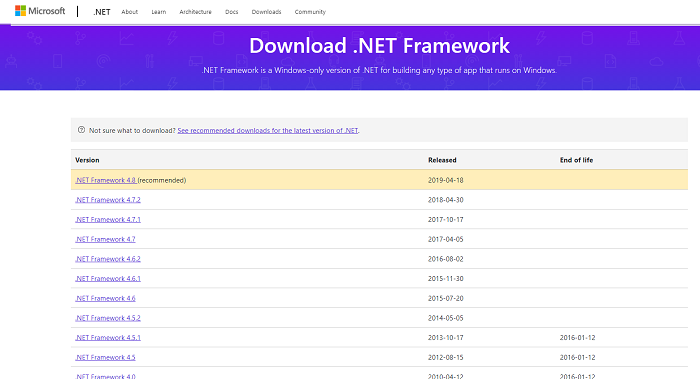Click the Released column header
700x379 pixels.
442,160
